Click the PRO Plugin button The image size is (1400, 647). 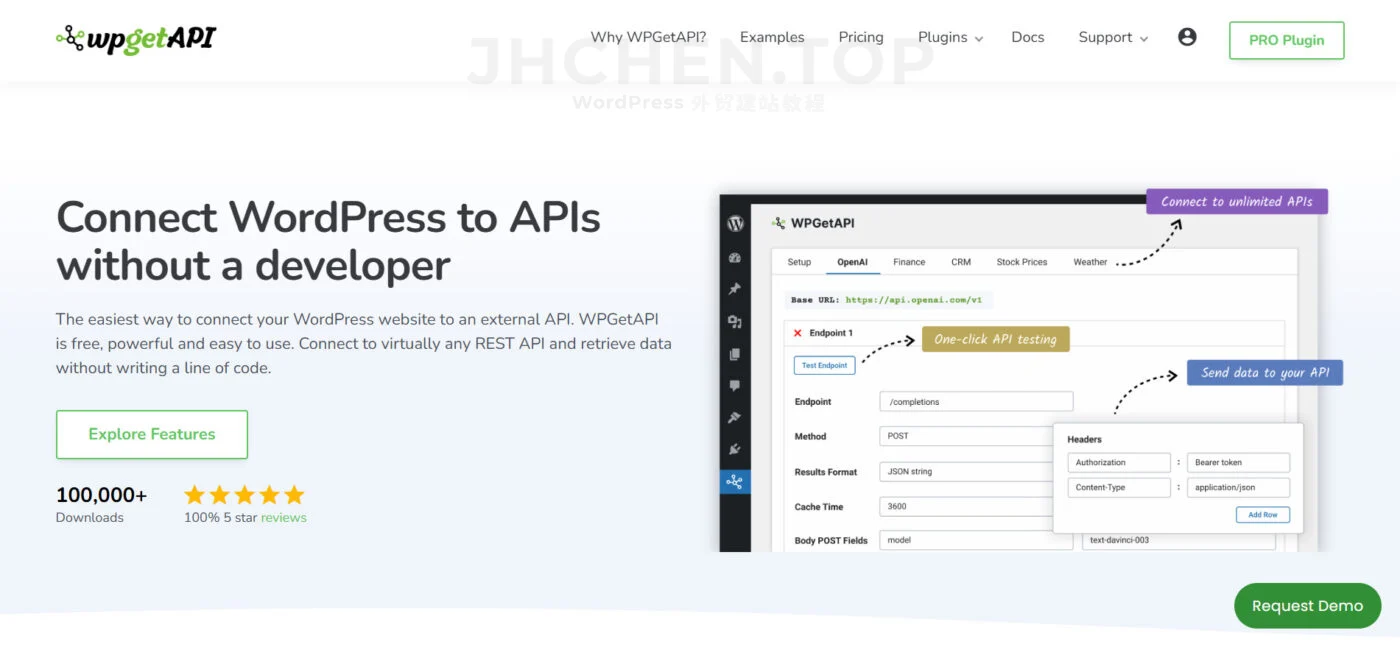[x=1286, y=40]
